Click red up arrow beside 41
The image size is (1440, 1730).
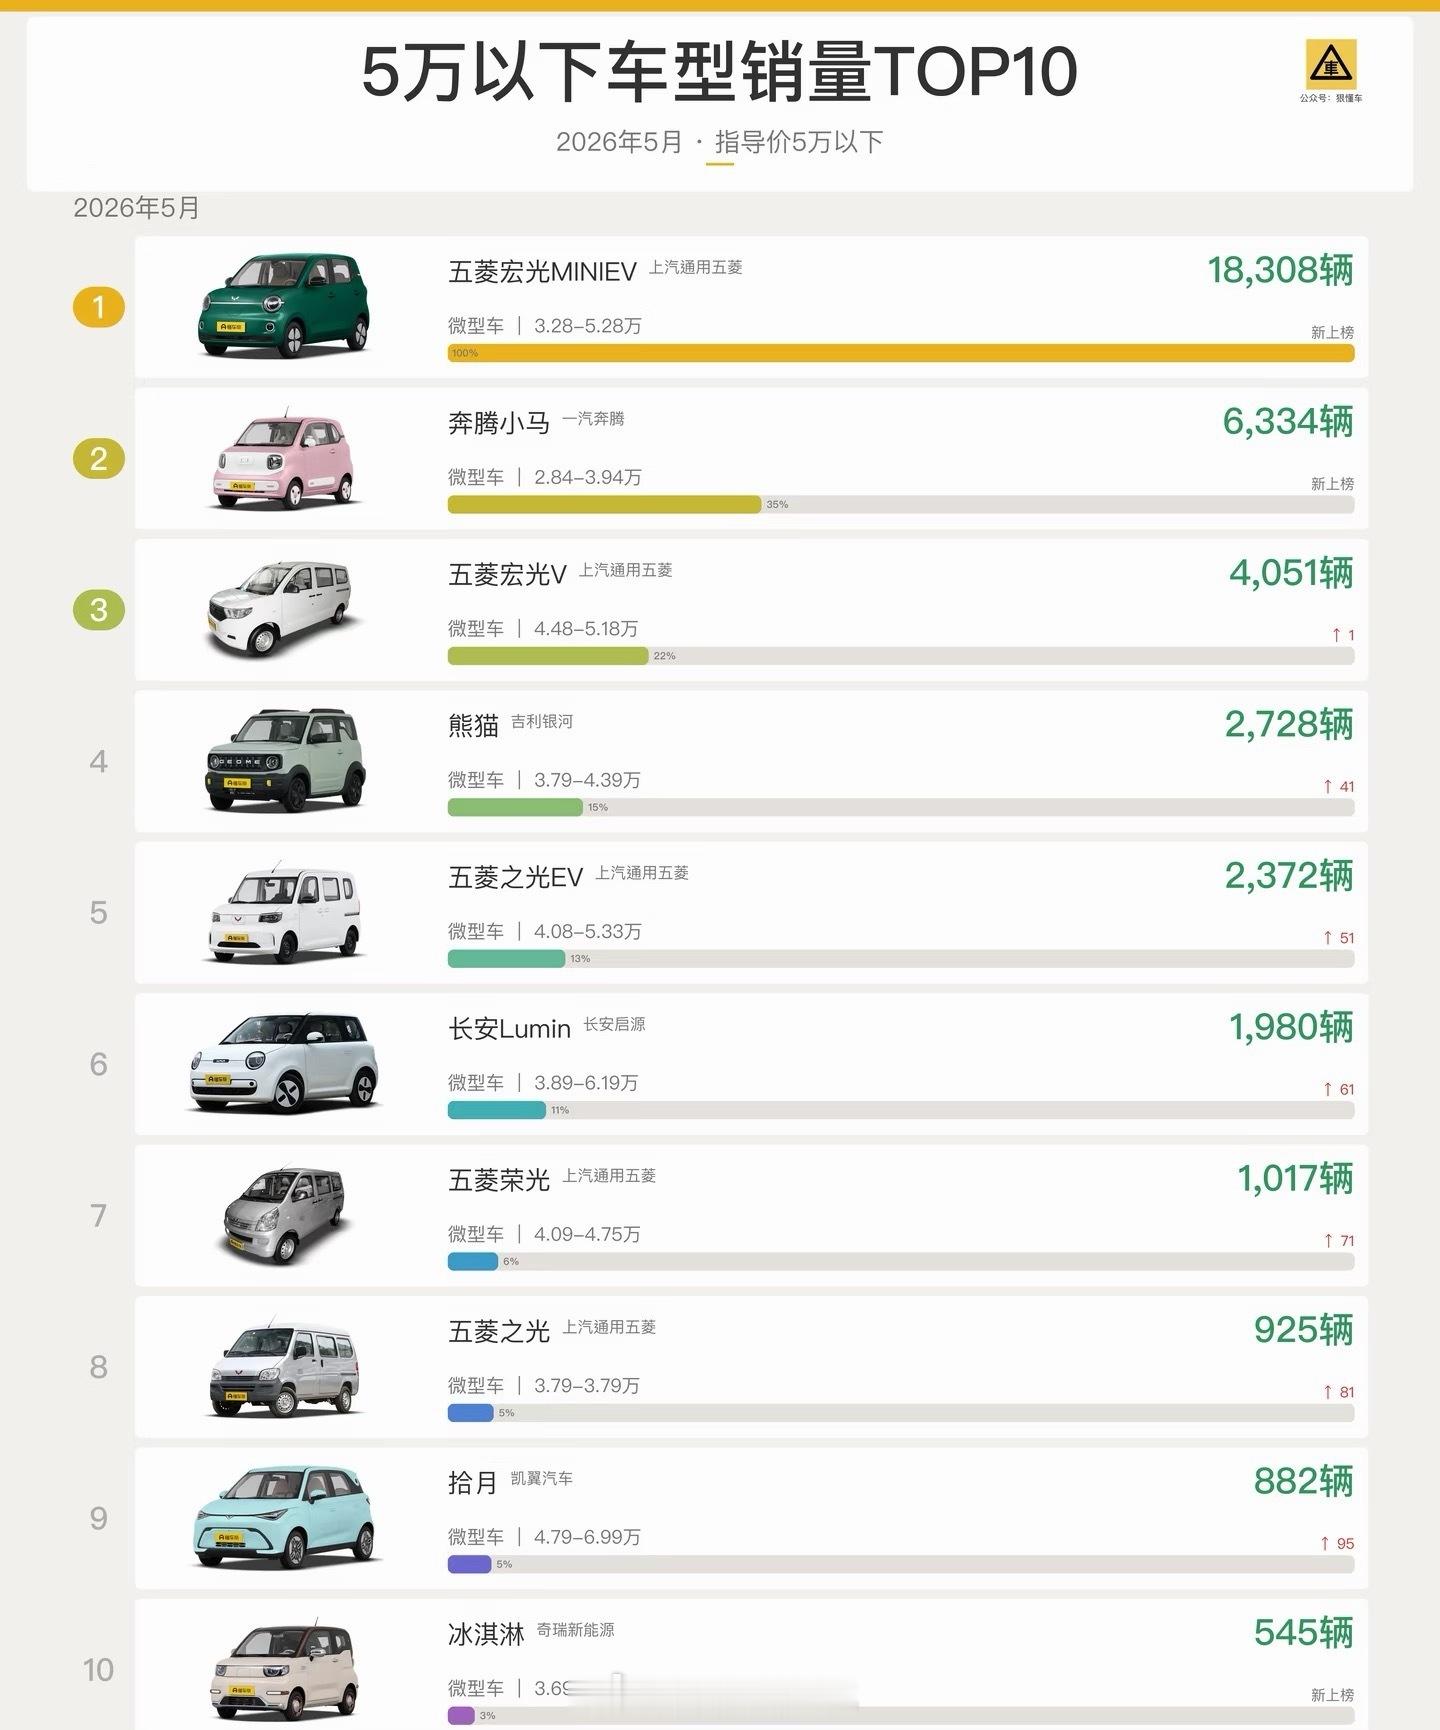coord(1328,787)
